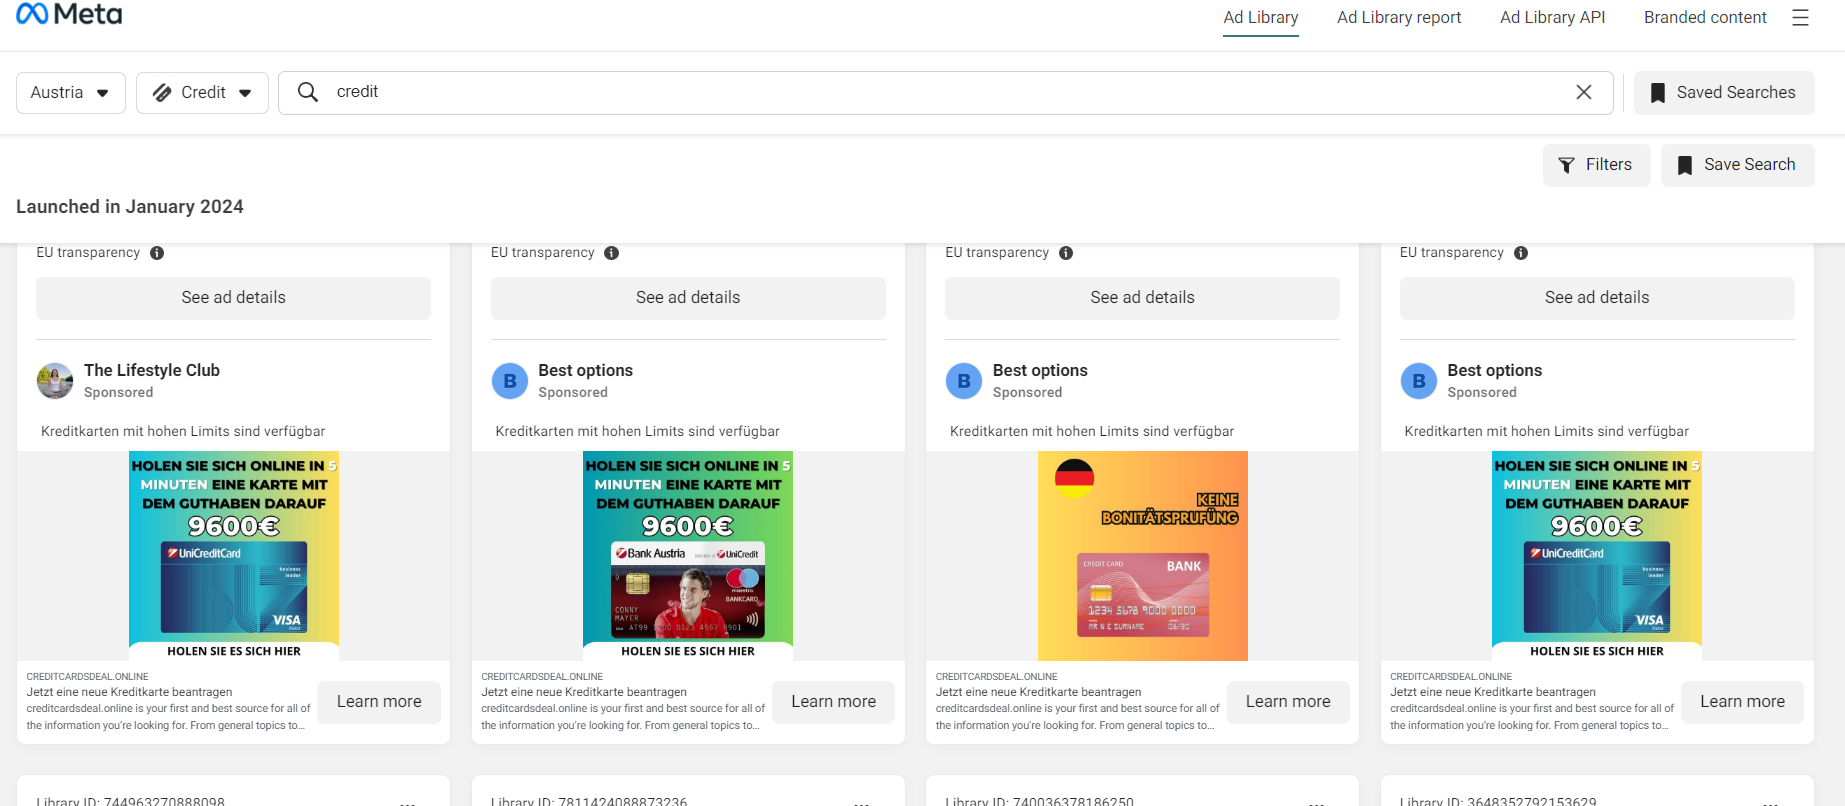Open the Ad Library API tab

[1552, 17]
